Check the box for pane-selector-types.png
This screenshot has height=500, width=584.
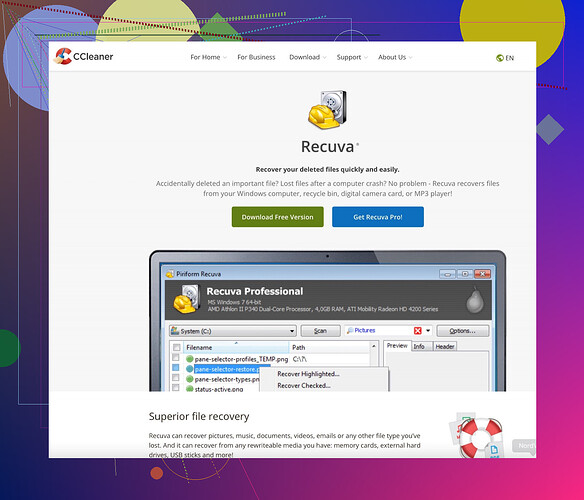click(x=176, y=378)
